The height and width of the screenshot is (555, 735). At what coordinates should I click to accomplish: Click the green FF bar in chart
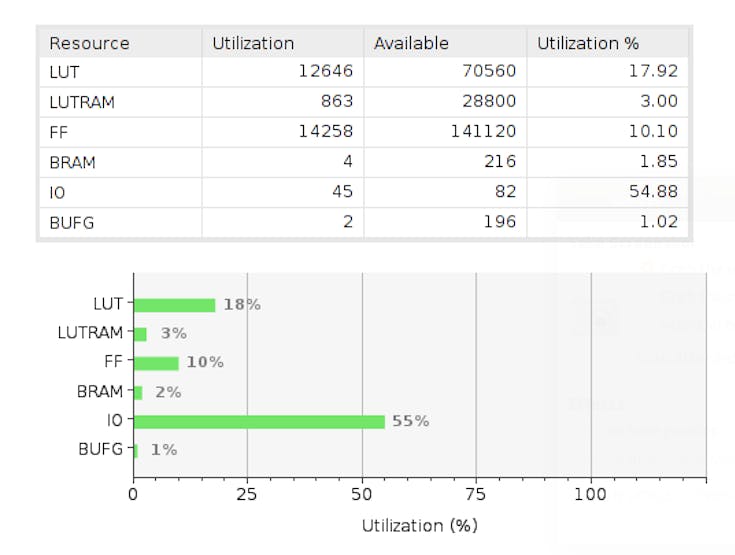pos(156,362)
